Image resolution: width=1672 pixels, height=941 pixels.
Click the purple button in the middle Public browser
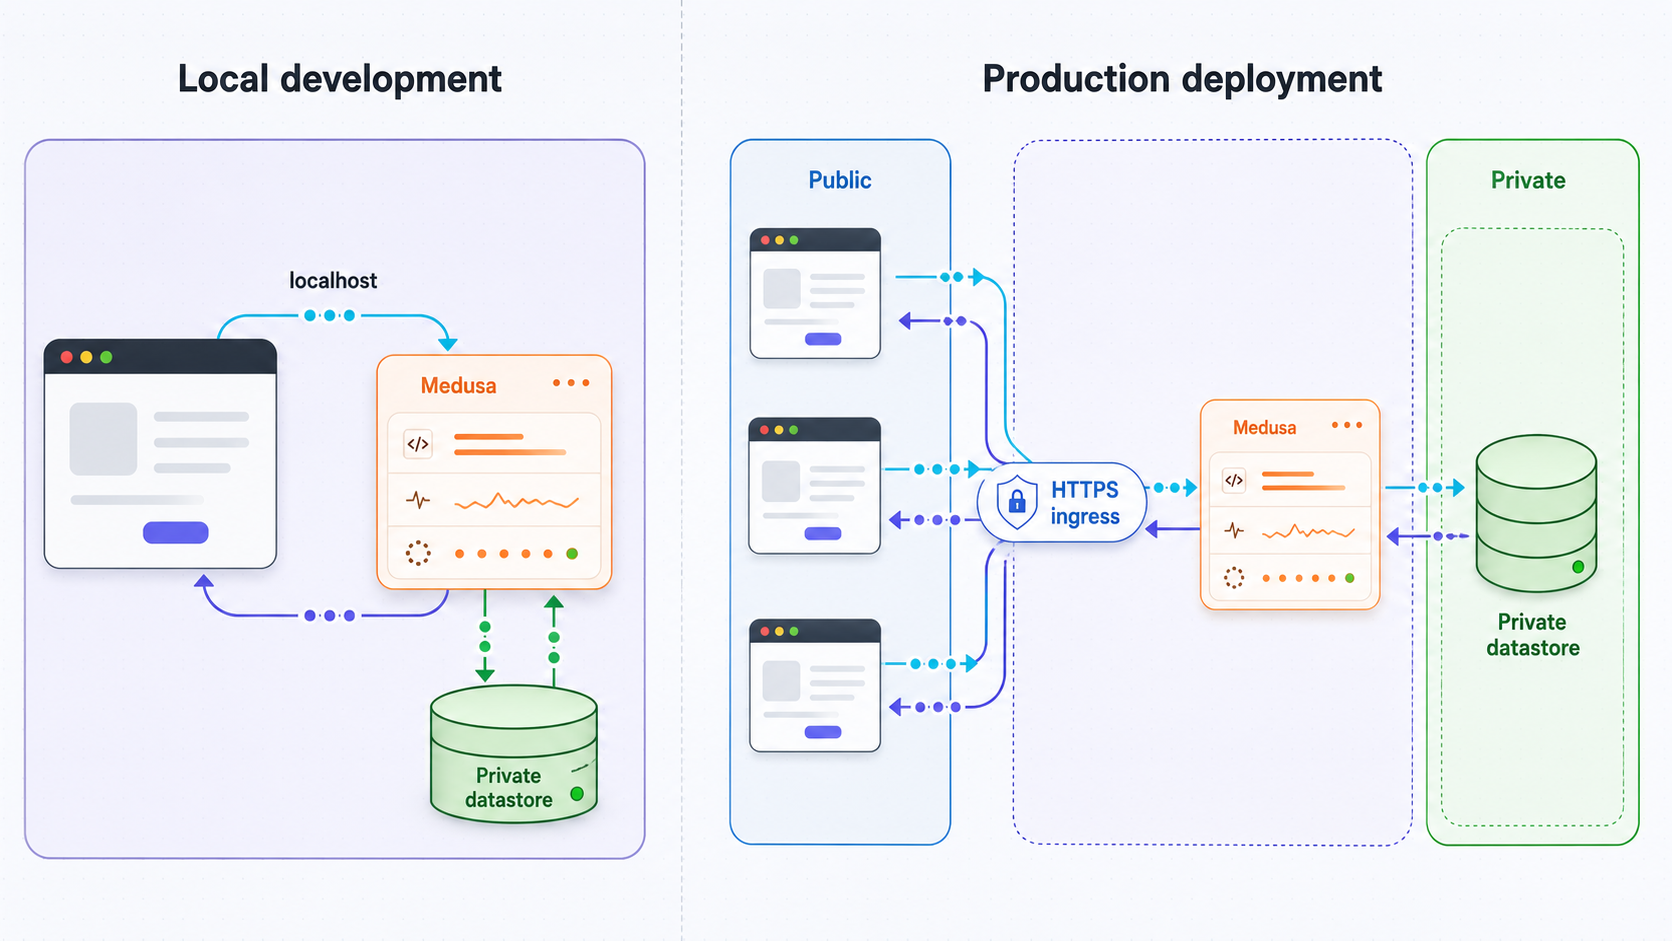[x=823, y=533]
